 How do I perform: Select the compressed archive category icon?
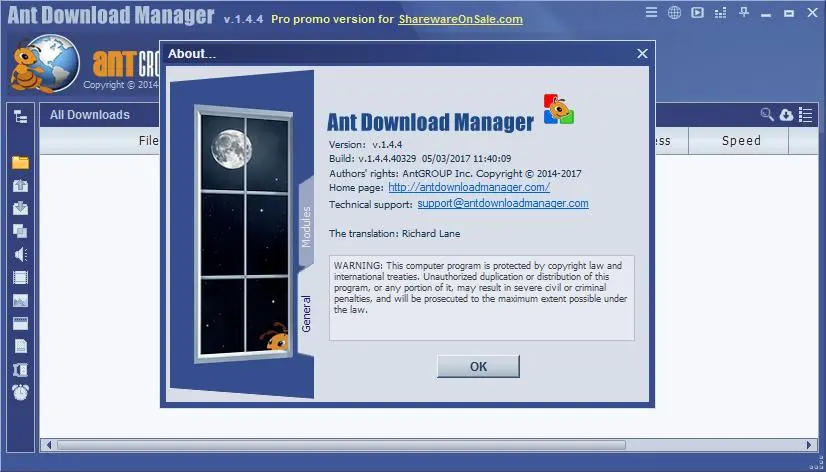click(21, 369)
